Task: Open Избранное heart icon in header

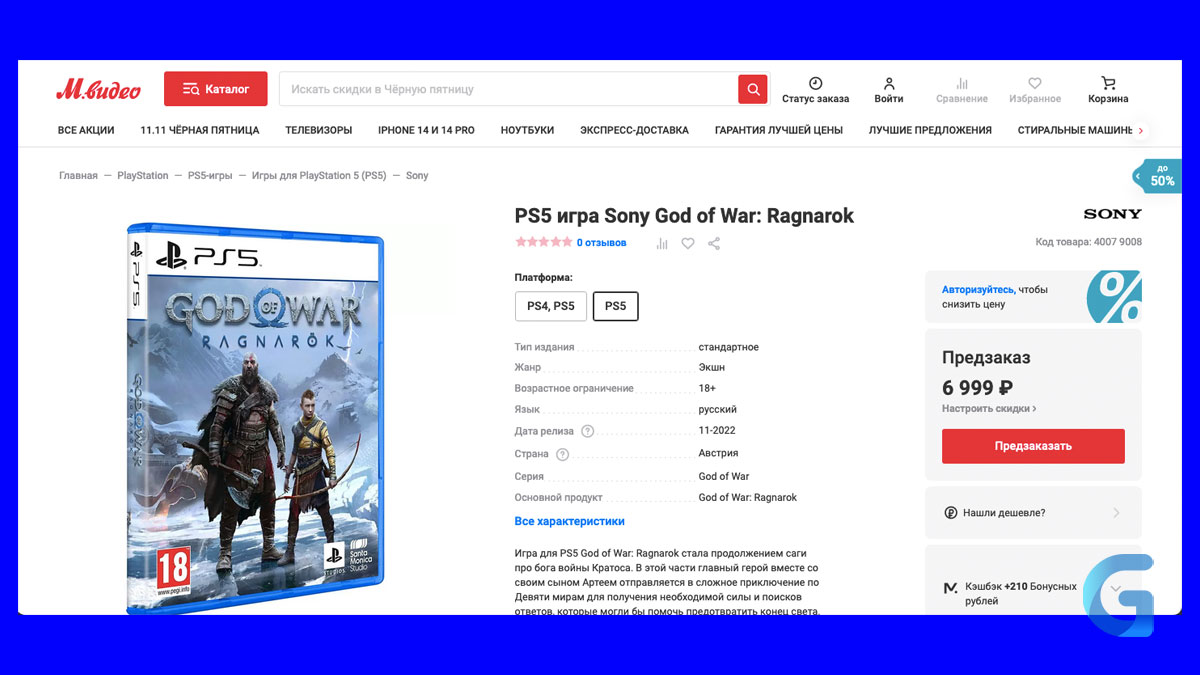Action: click(x=1035, y=83)
